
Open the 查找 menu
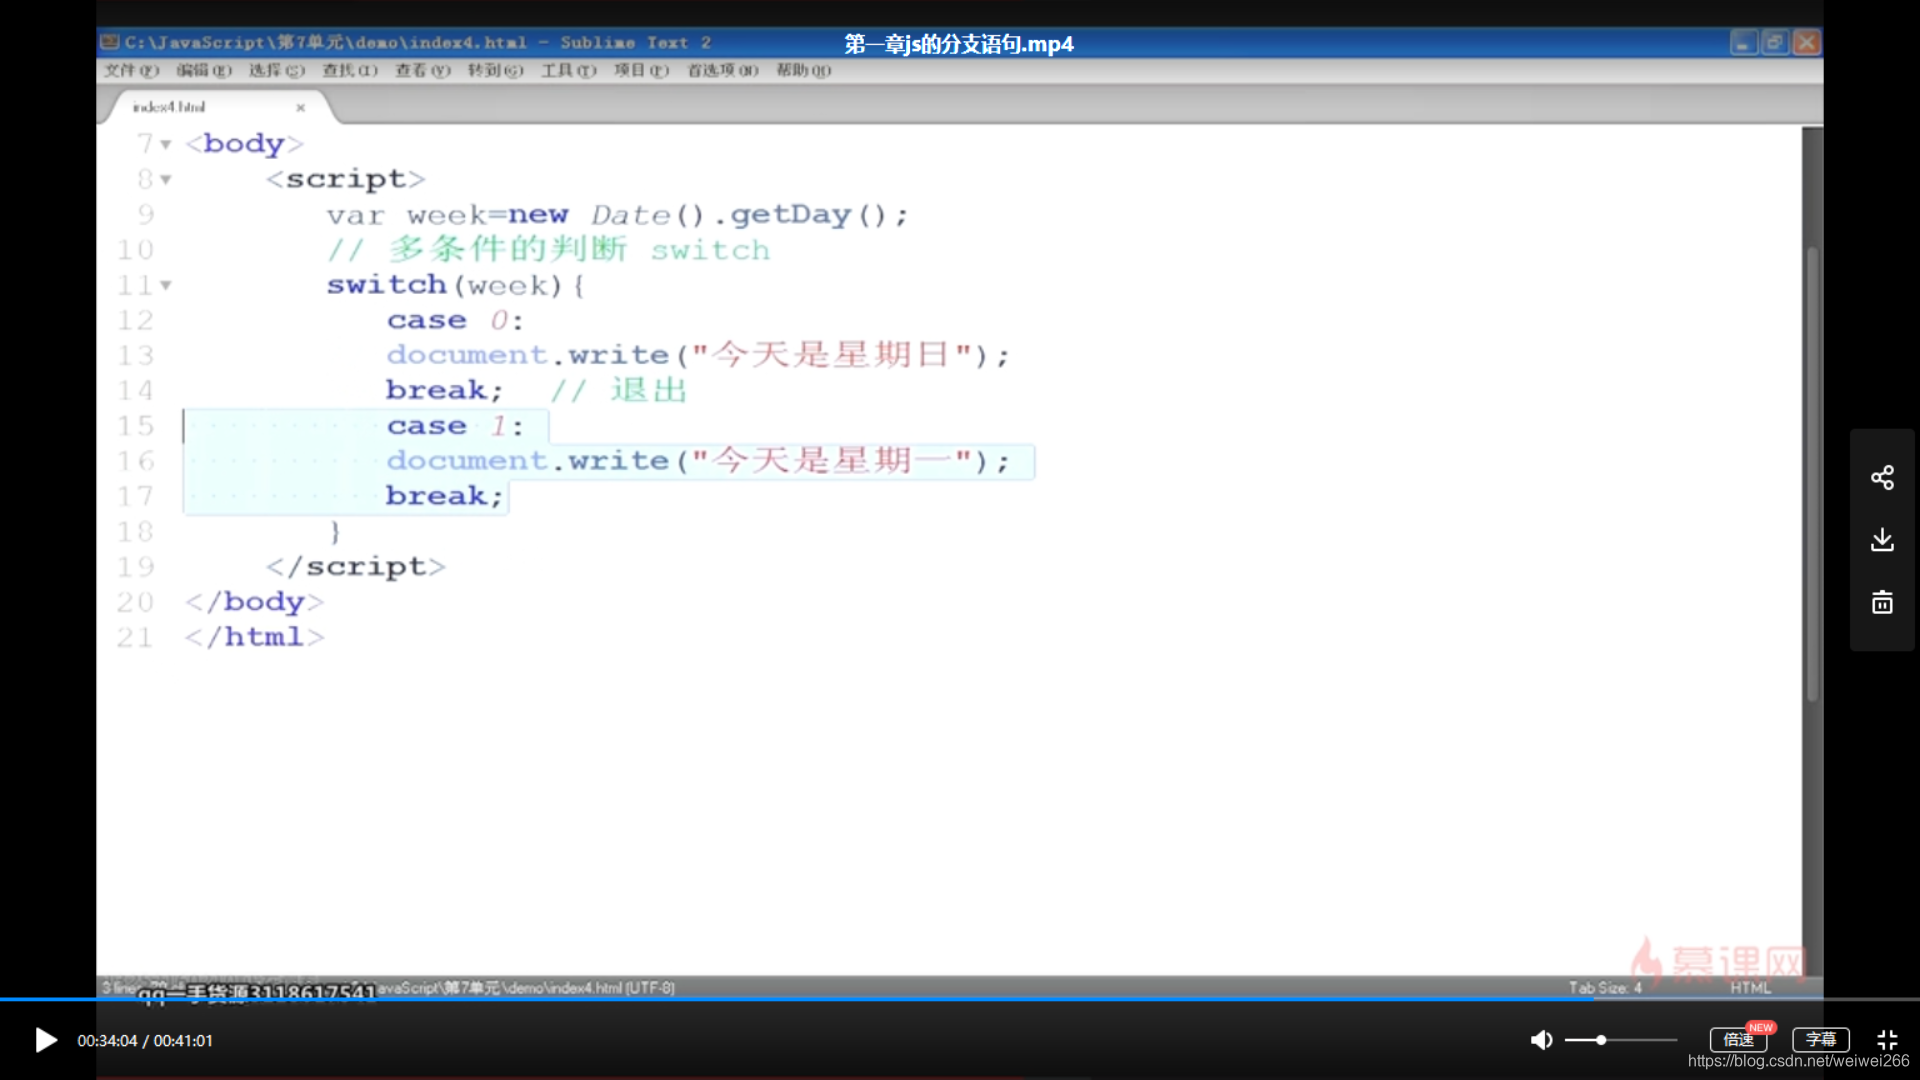[x=350, y=70]
